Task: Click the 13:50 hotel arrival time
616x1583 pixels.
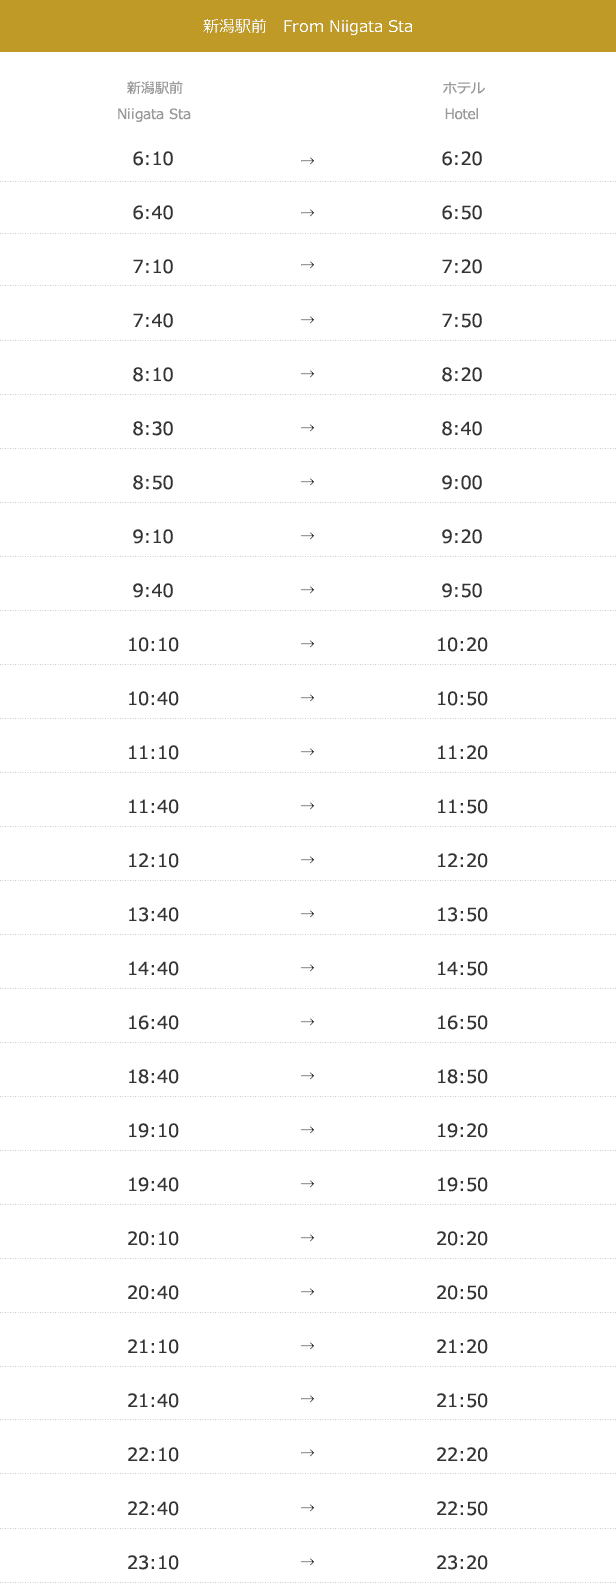Action: point(462,915)
